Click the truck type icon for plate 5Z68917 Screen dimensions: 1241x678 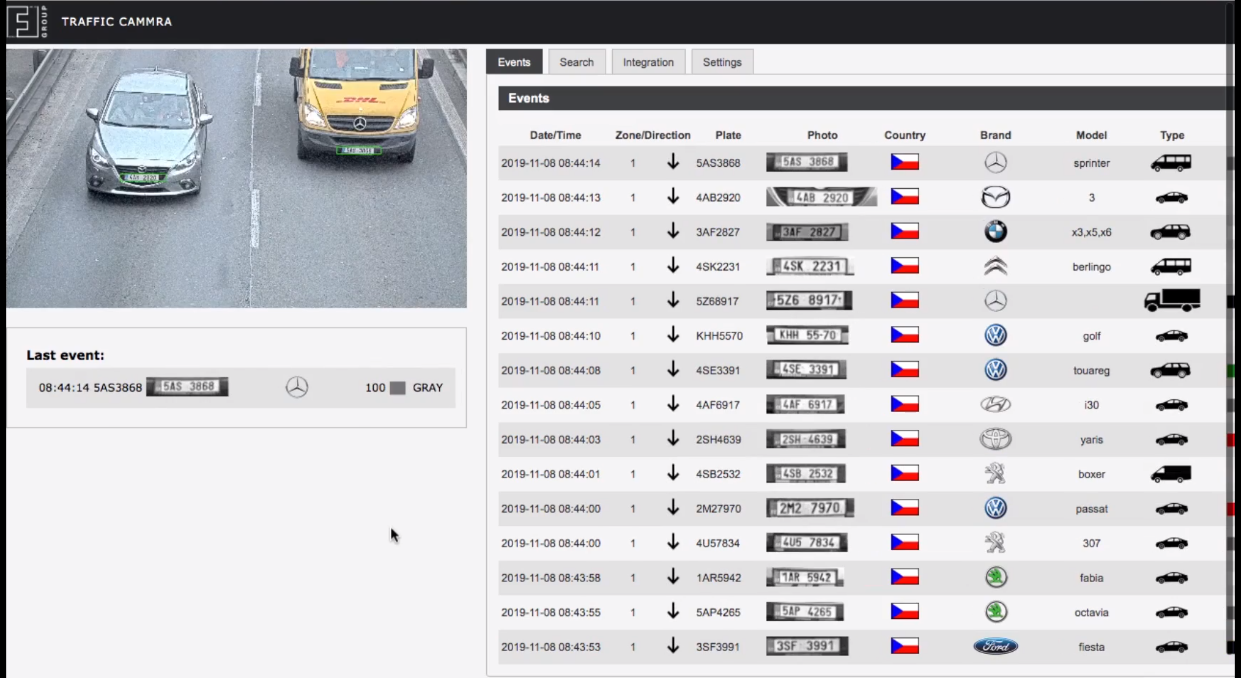(1172, 300)
